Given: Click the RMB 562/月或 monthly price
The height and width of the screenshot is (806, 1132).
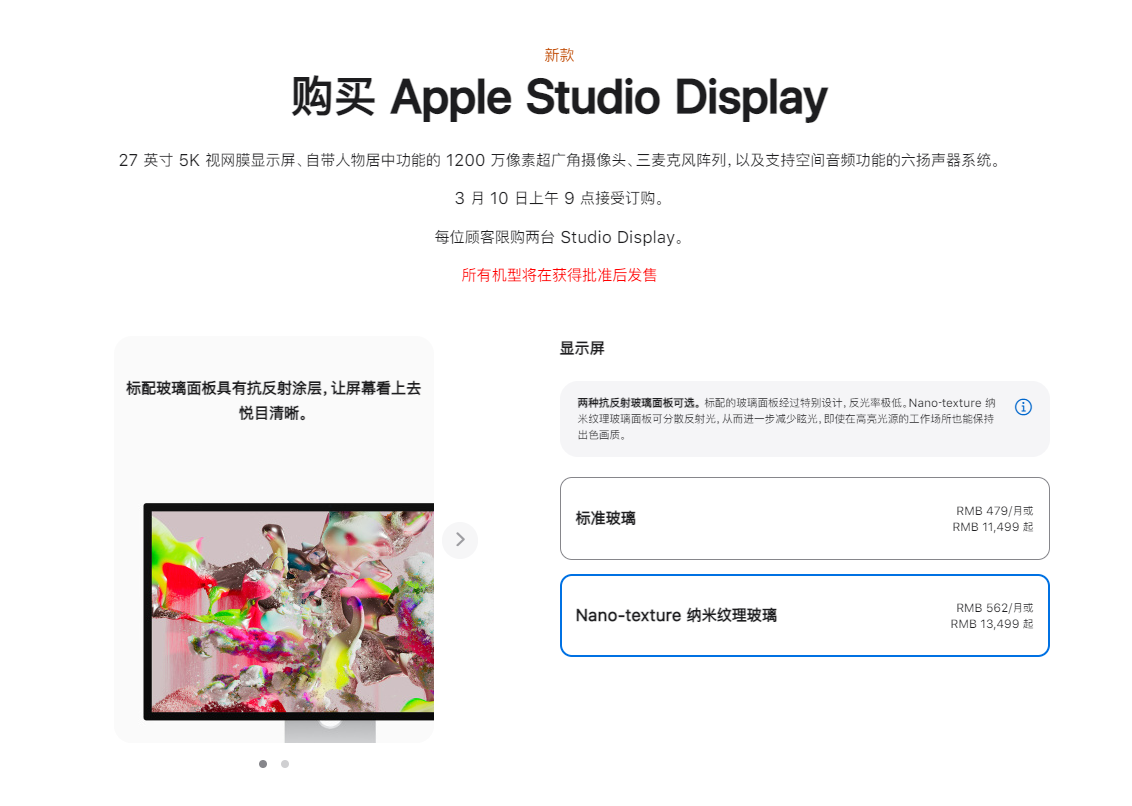Looking at the screenshot, I should coord(995,608).
